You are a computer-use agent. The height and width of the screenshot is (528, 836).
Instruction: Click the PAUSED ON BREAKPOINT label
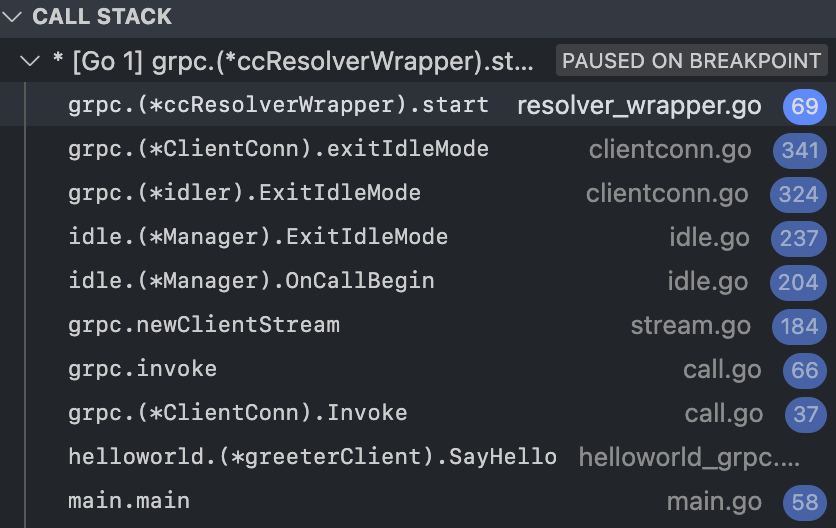(692, 60)
